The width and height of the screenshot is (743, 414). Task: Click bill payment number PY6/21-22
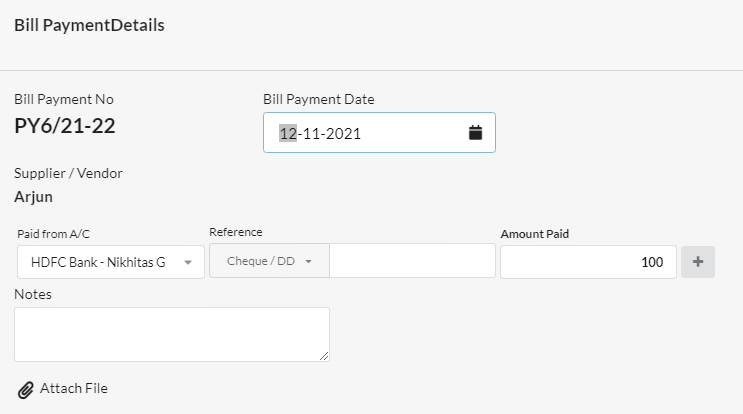[x=65, y=126]
